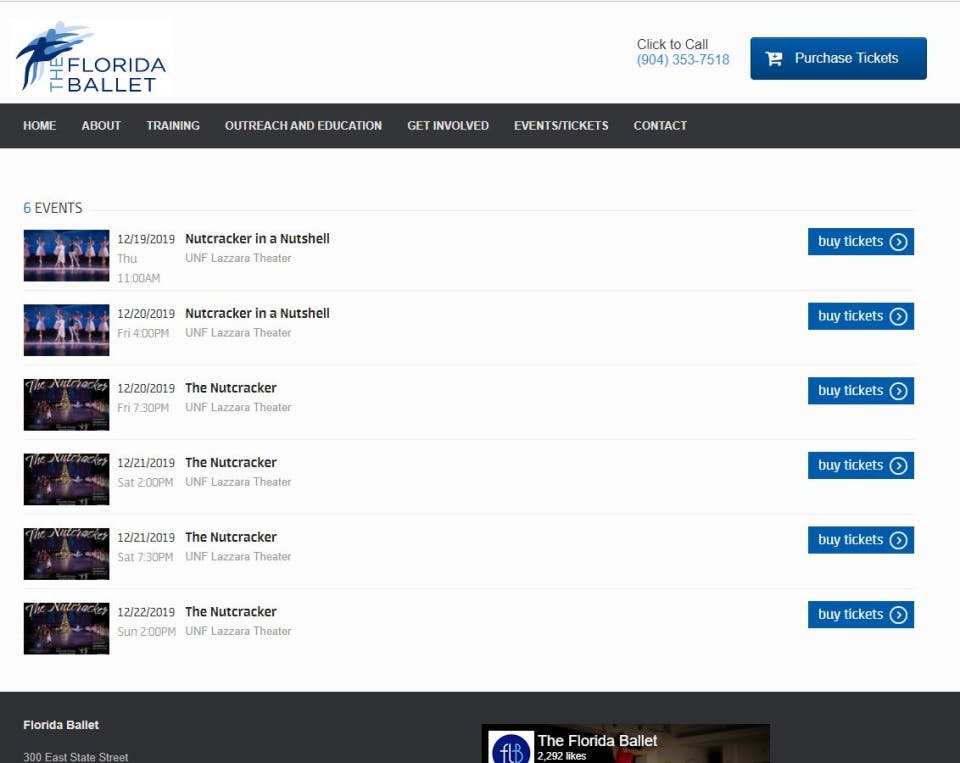Open 'The Florida Ballet' Facebook page title
The image size is (960, 763).
pyautogui.click(x=598, y=741)
